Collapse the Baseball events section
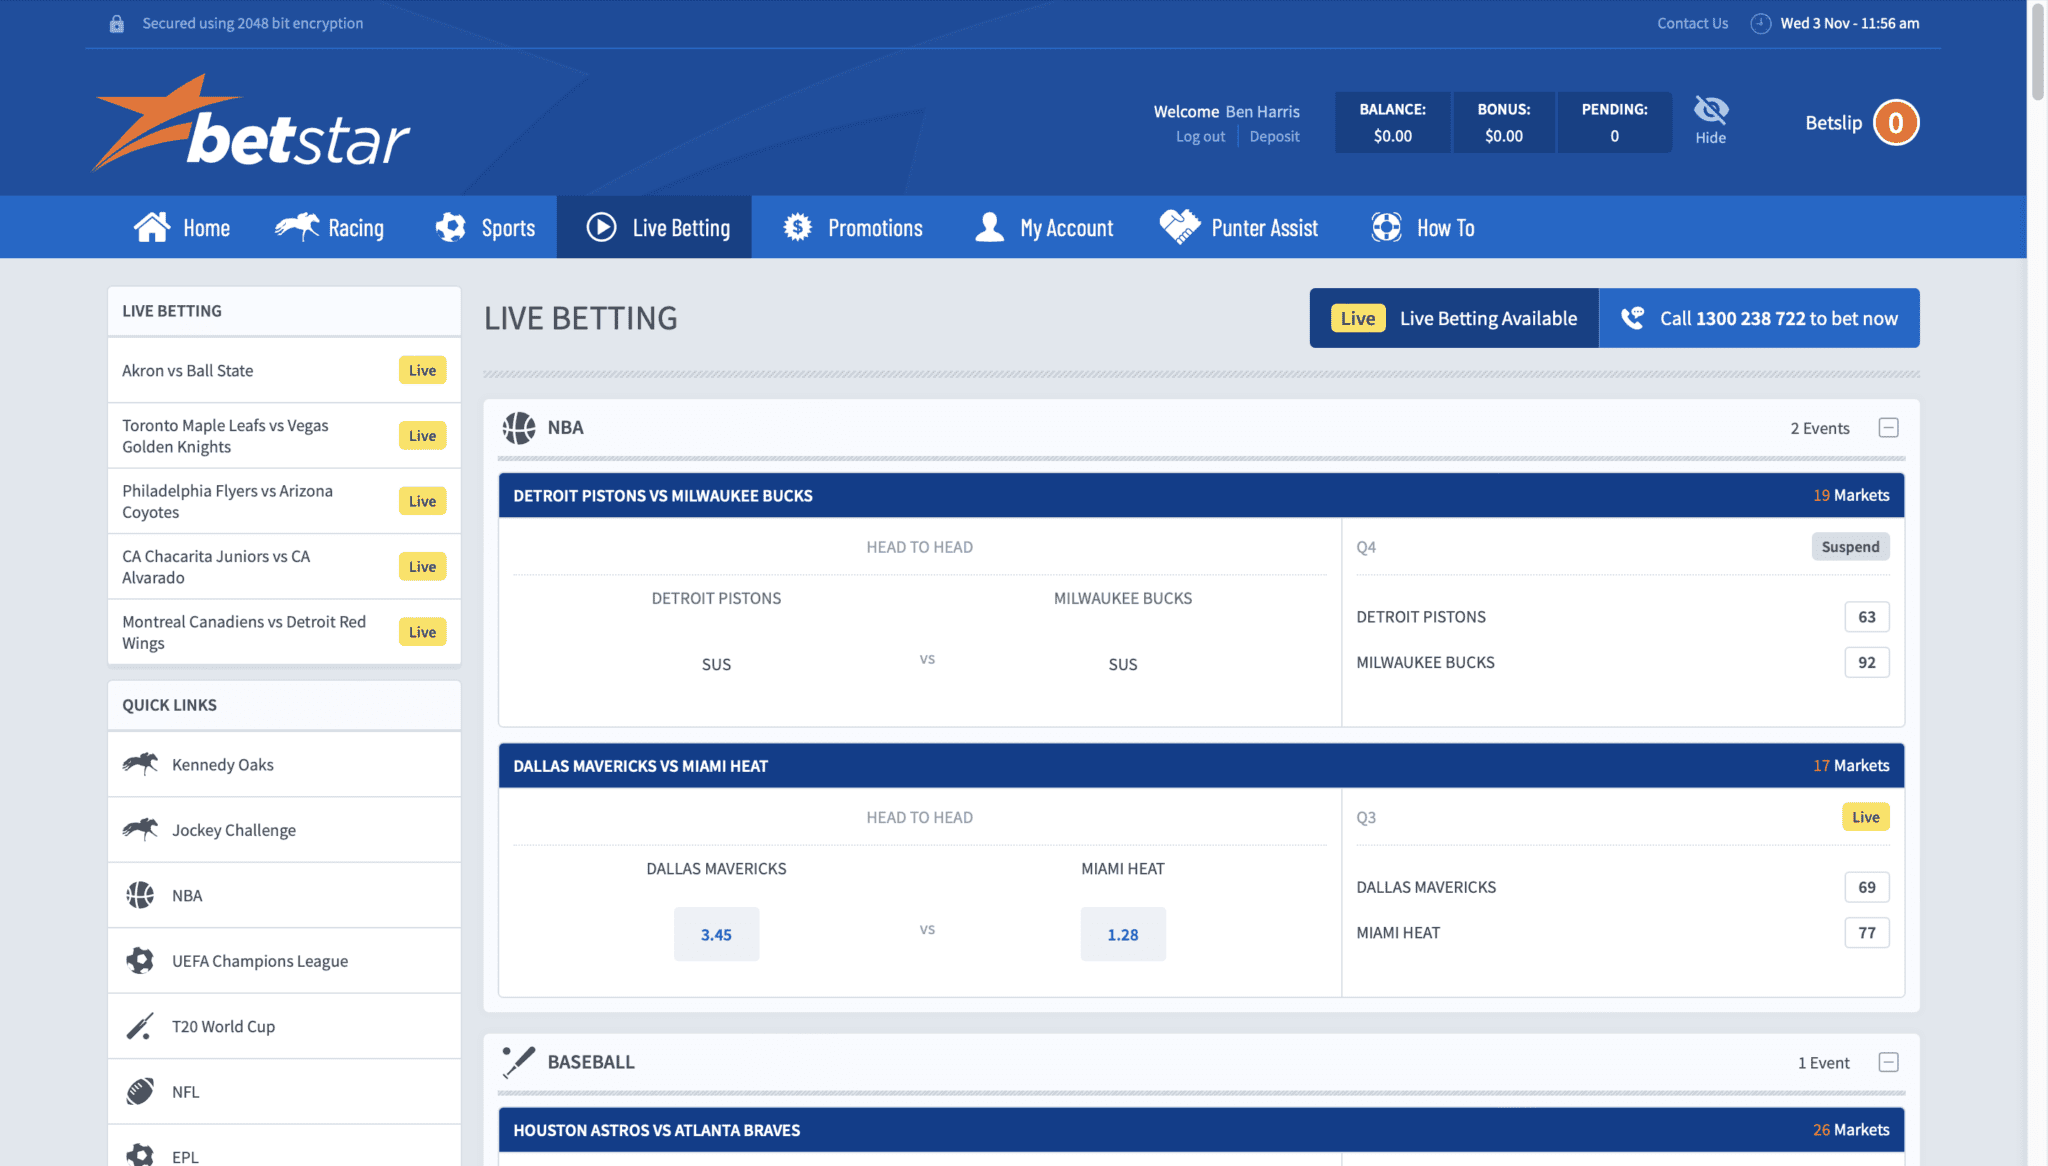Viewport: 2048px width, 1166px height. point(1888,1062)
